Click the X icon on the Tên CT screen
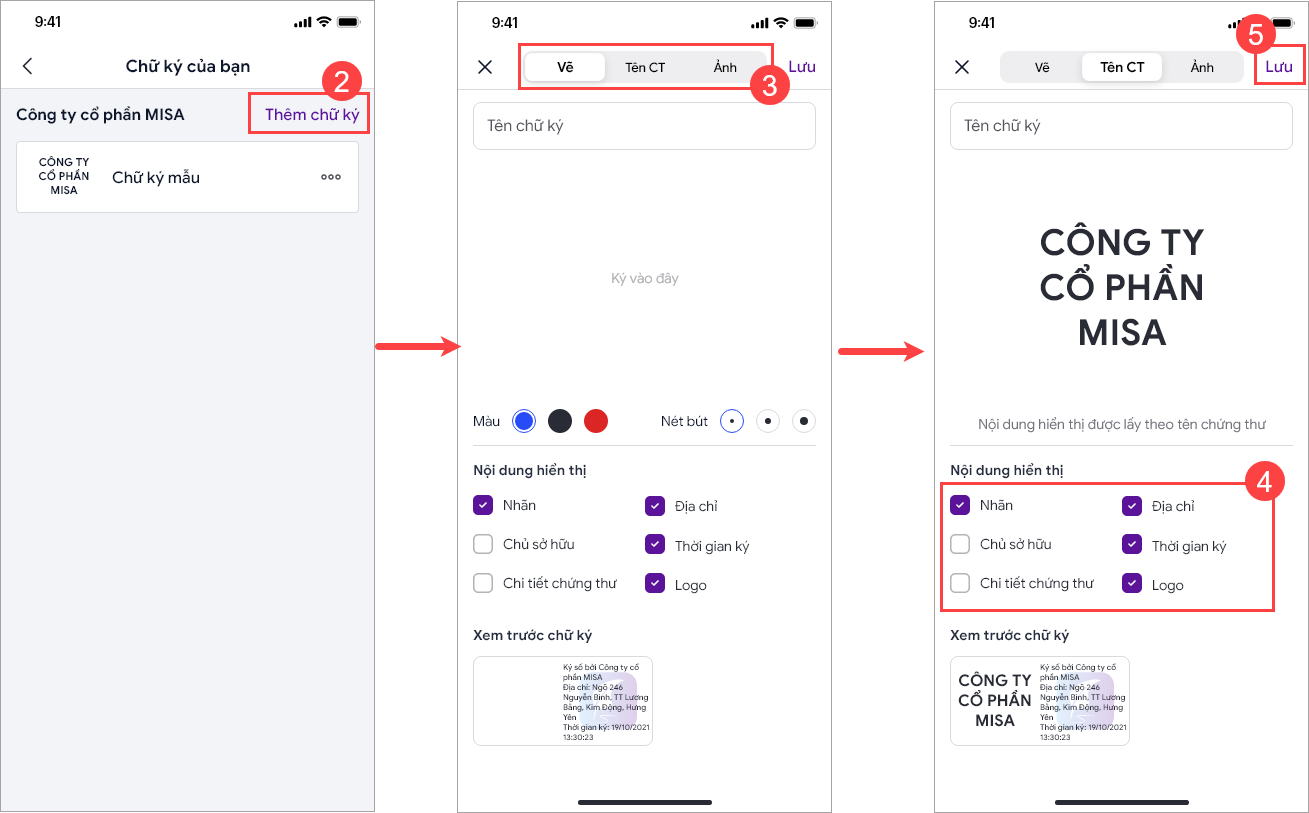 pos(962,67)
